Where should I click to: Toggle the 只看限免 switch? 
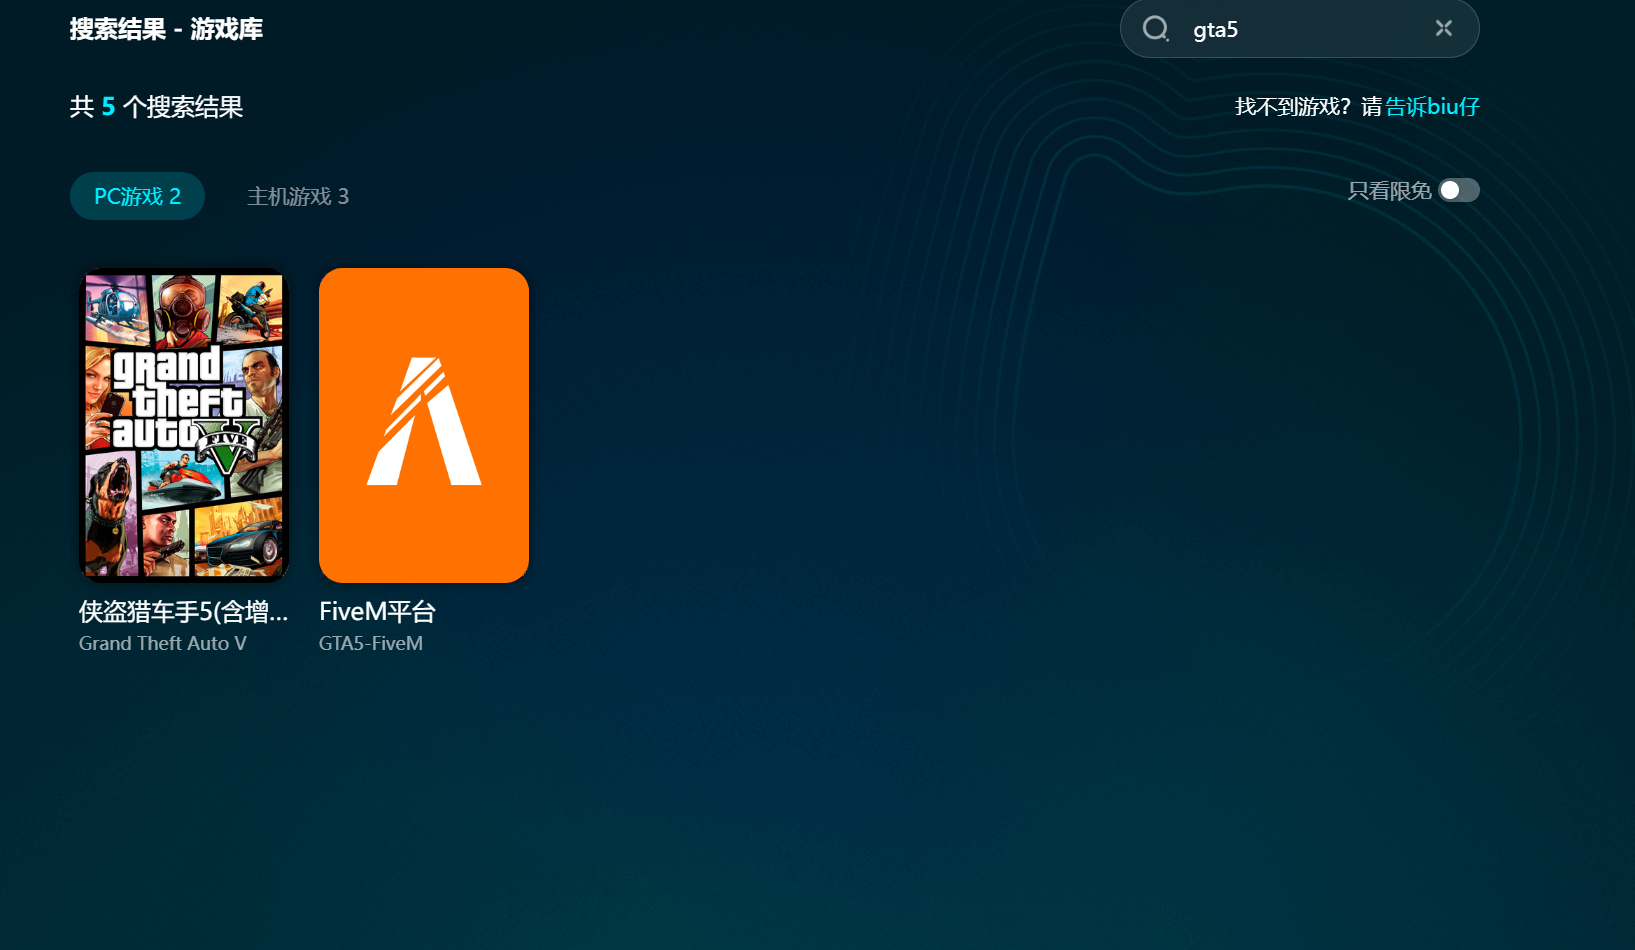pyautogui.click(x=1459, y=190)
